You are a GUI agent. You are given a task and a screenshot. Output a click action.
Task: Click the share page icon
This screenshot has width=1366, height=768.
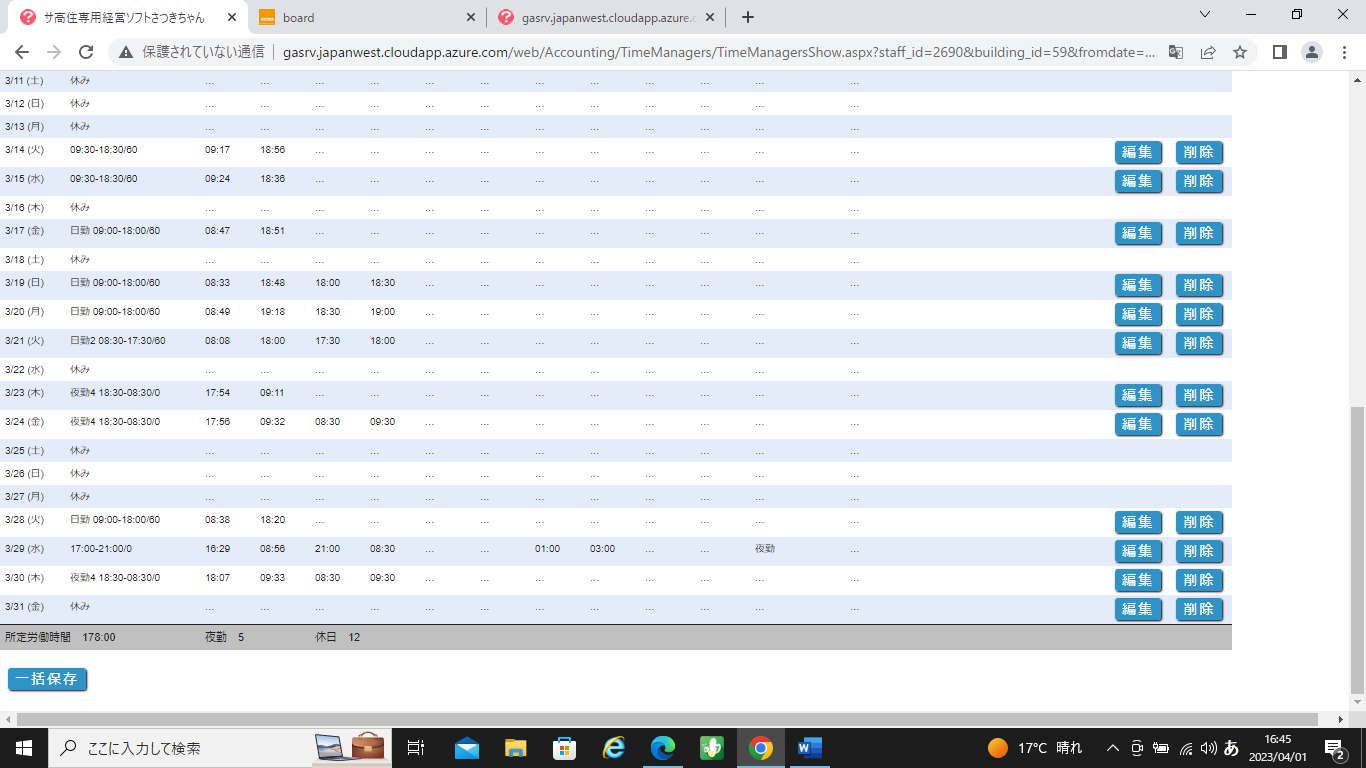(x=1208, y=52)
